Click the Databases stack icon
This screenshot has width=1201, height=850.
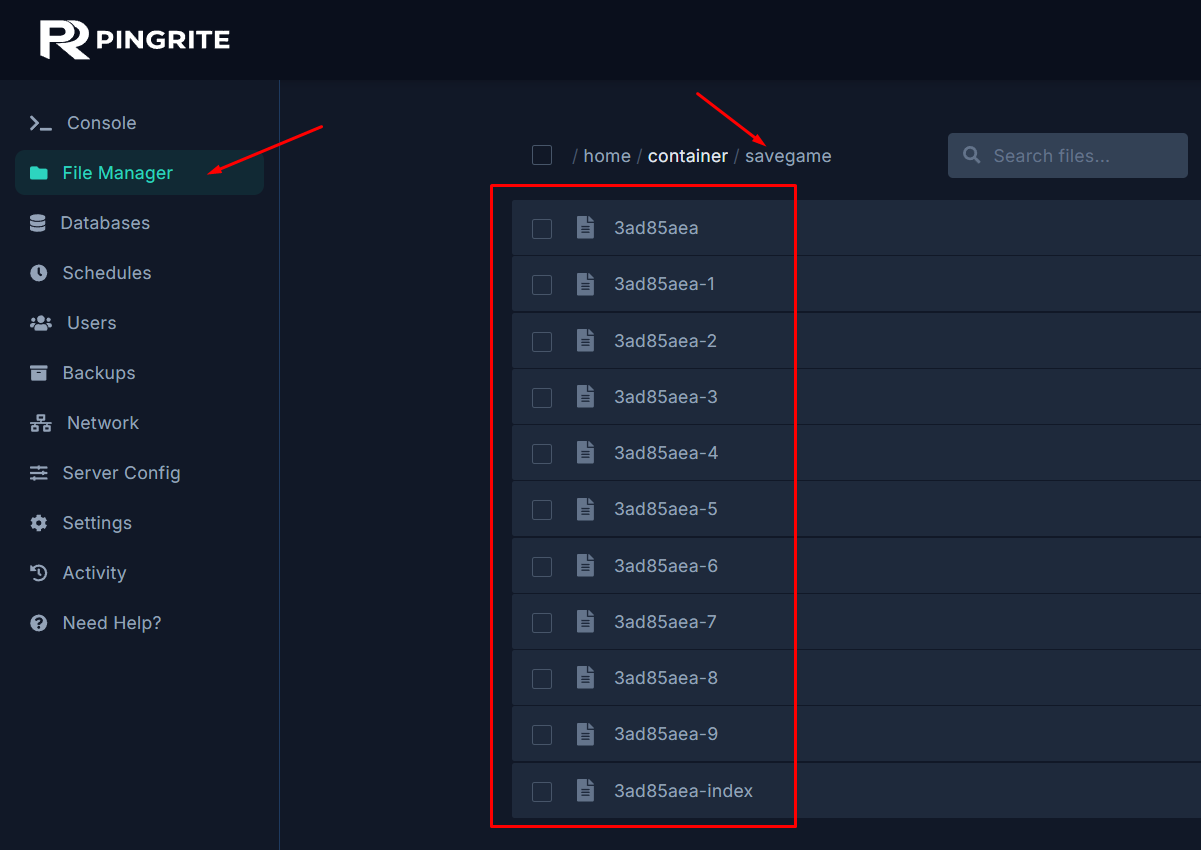[x=38, y=223]
